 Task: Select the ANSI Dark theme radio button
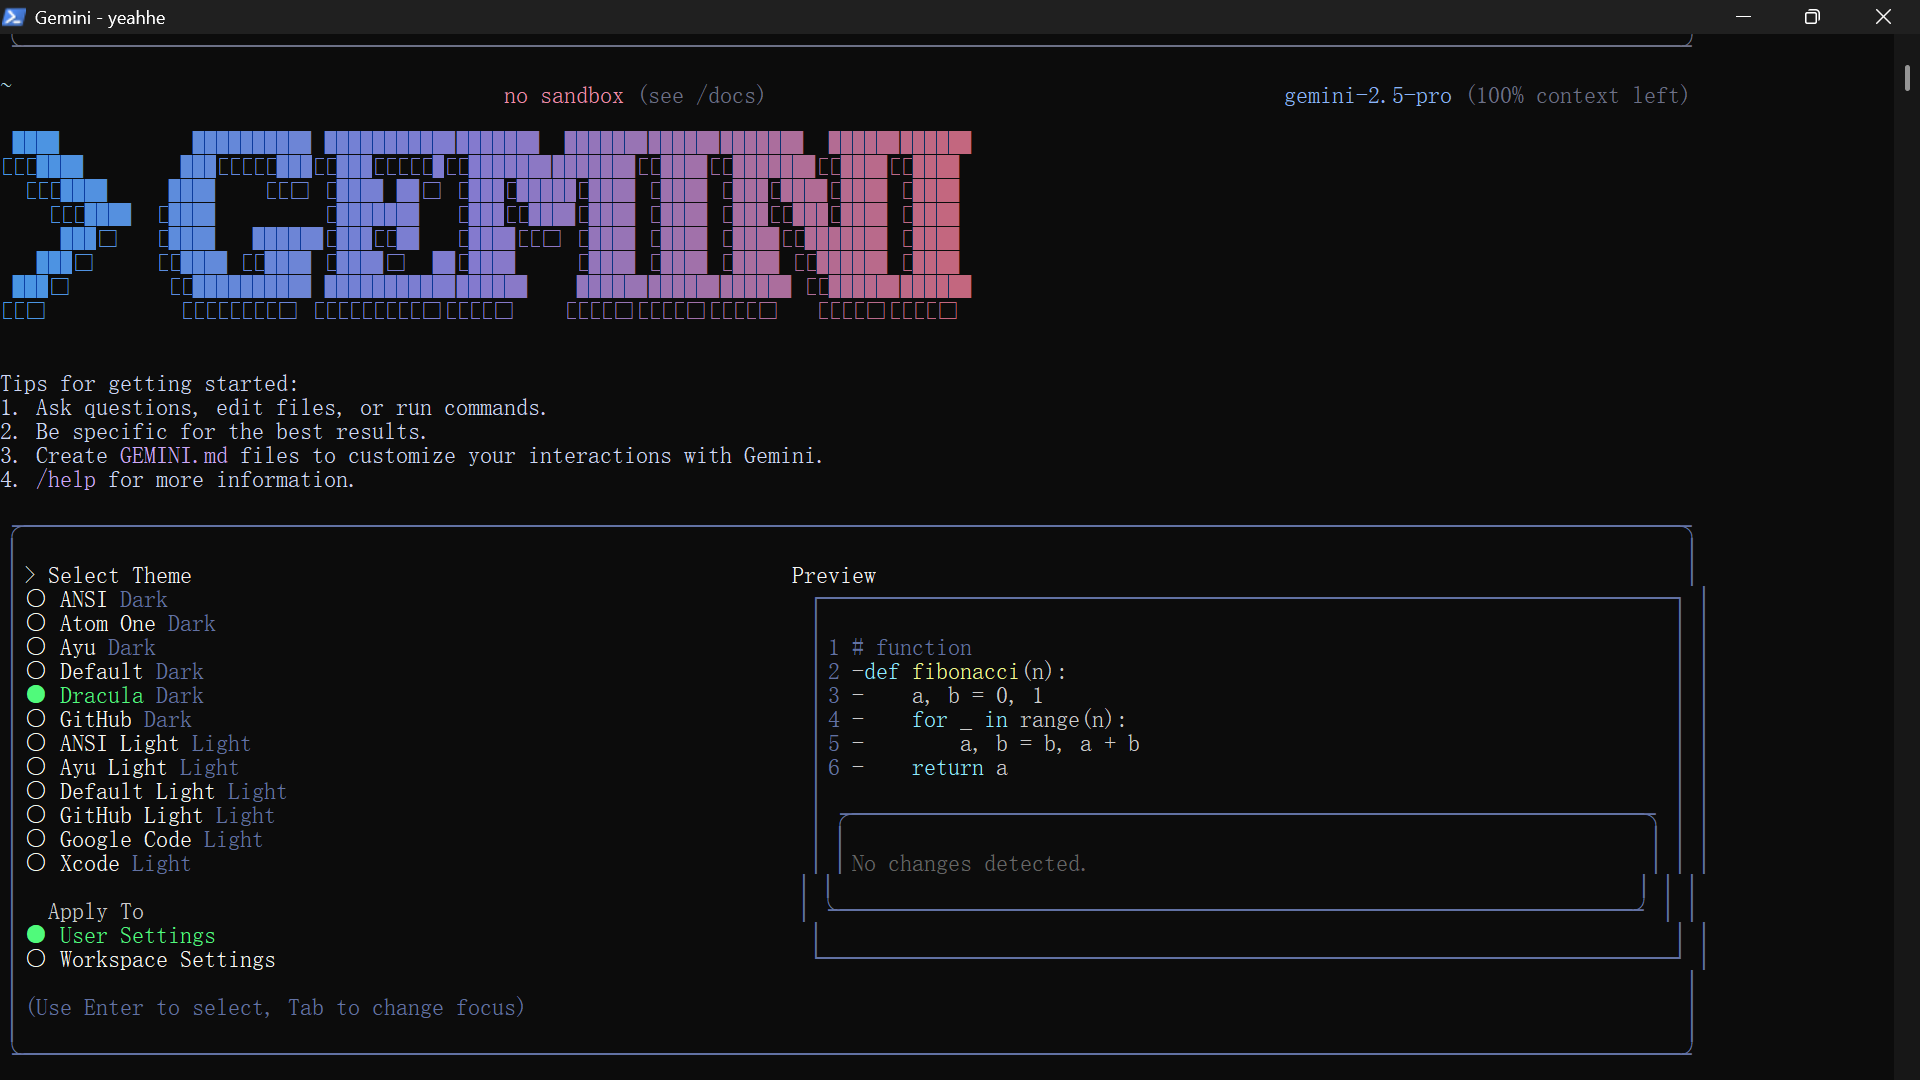point(36,599)
